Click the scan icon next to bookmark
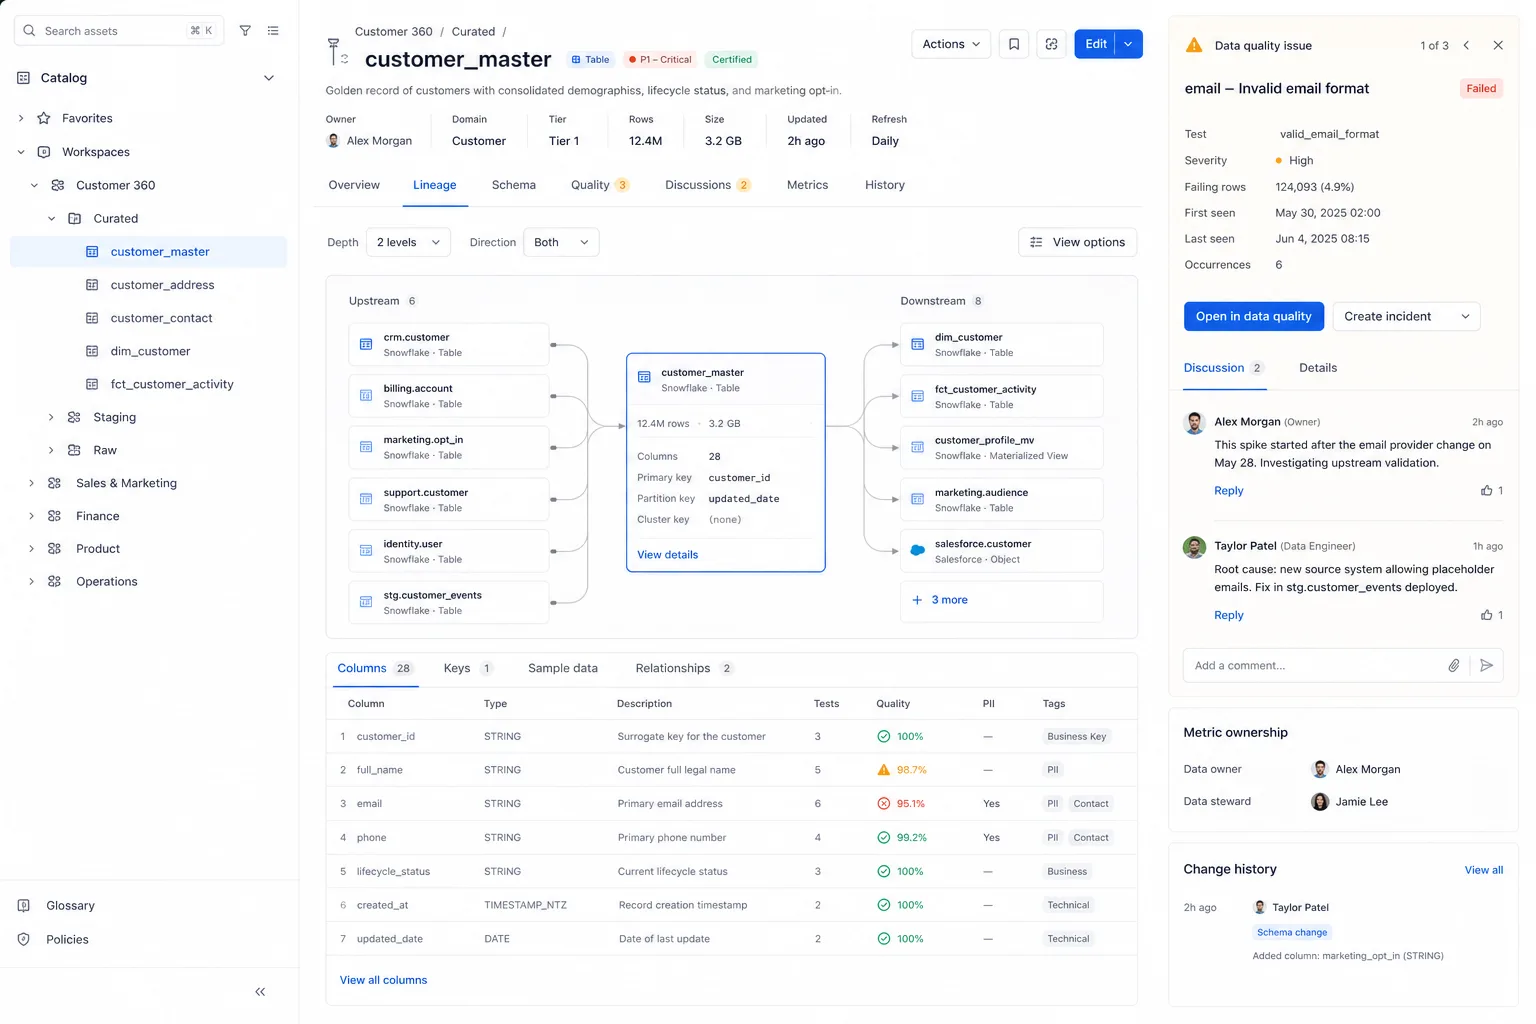This screenshot has width=1536, height=1024. point(1051,44)
